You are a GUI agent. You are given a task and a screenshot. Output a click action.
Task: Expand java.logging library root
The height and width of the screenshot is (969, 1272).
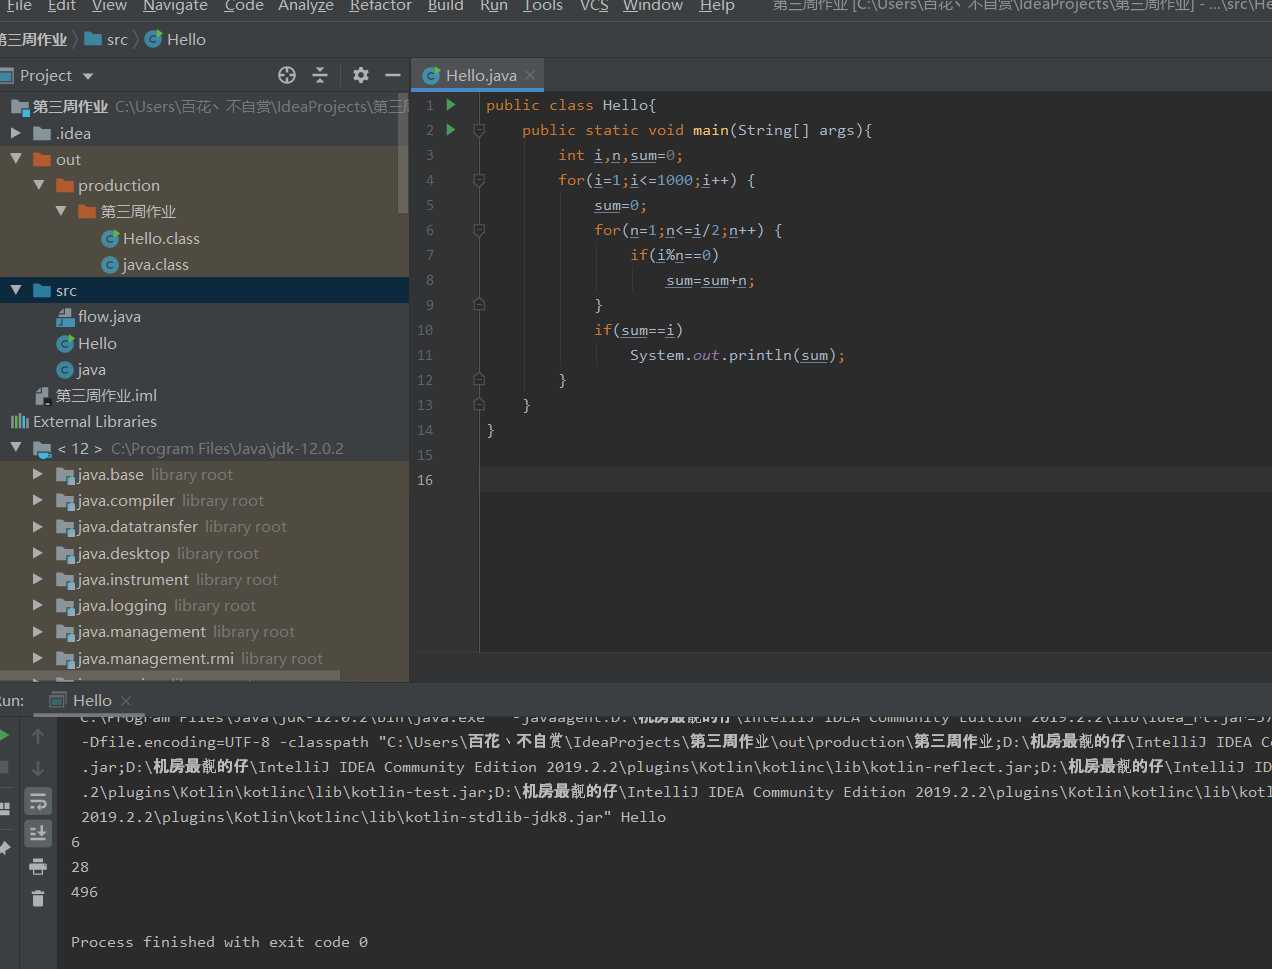38,605
